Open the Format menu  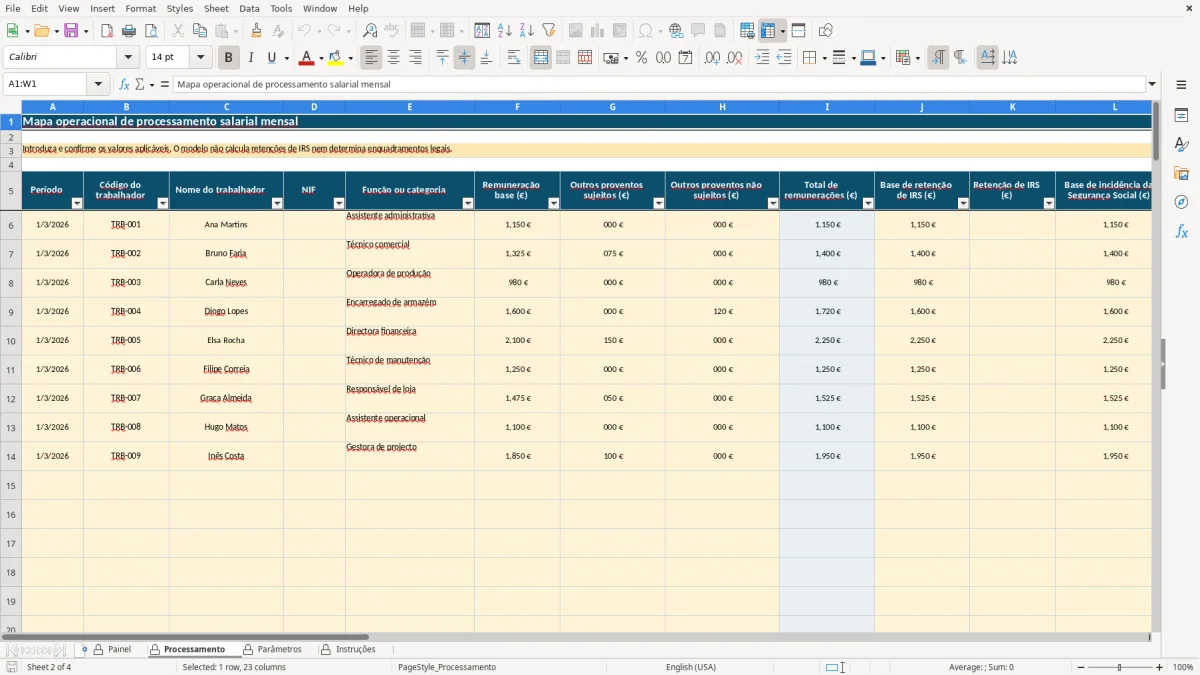click(x=140, y=8)
